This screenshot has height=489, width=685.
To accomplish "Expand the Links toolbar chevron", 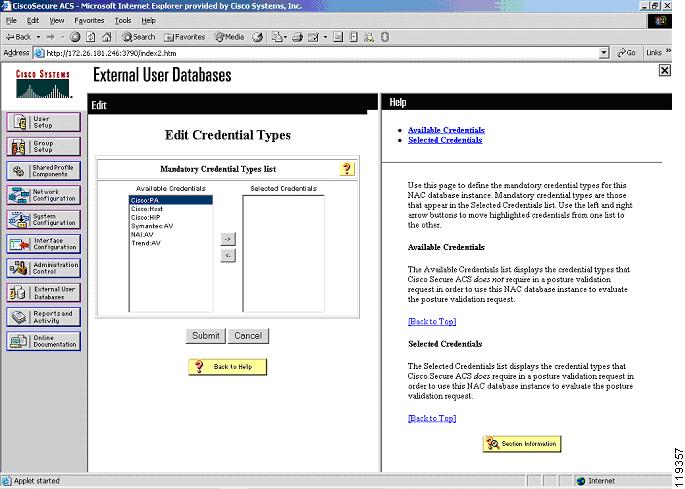I will [668, 52].
